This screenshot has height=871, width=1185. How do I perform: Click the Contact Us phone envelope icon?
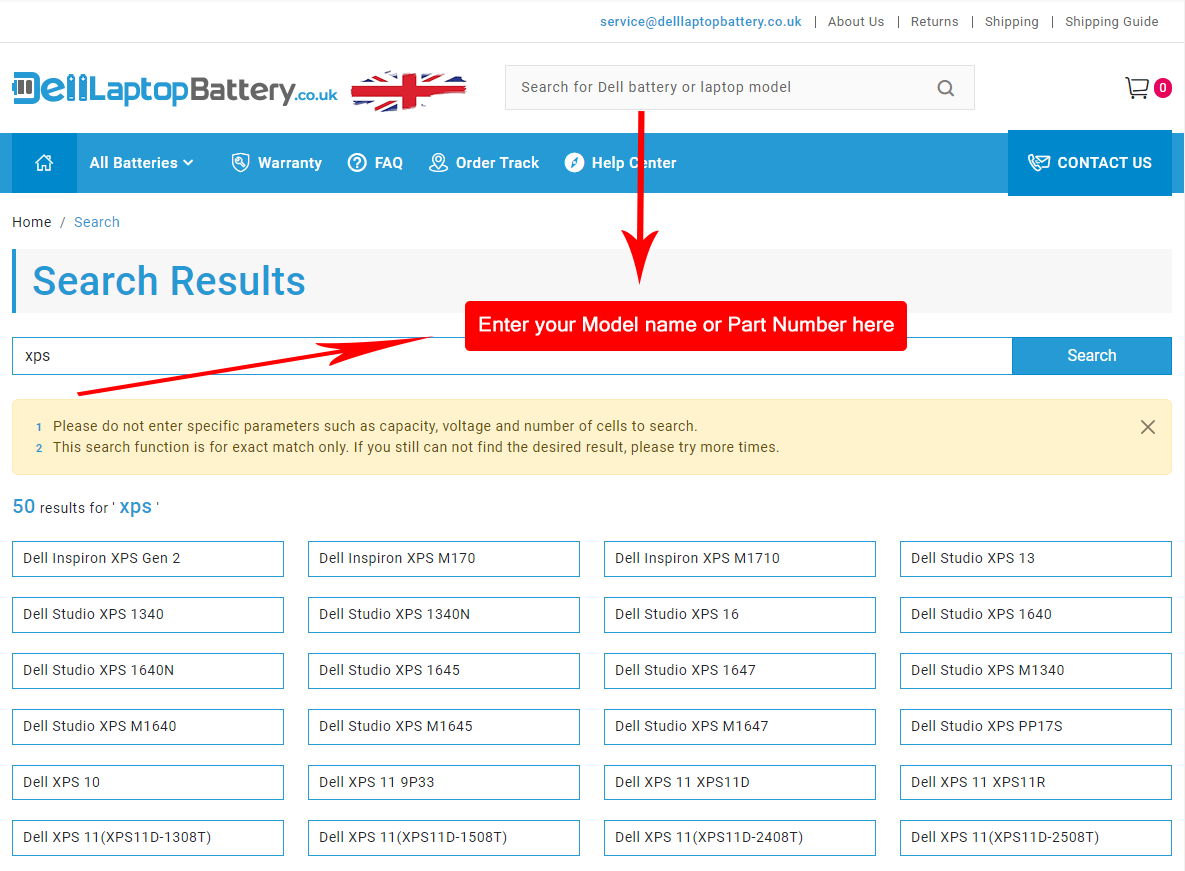click(x=1038, y=162)
